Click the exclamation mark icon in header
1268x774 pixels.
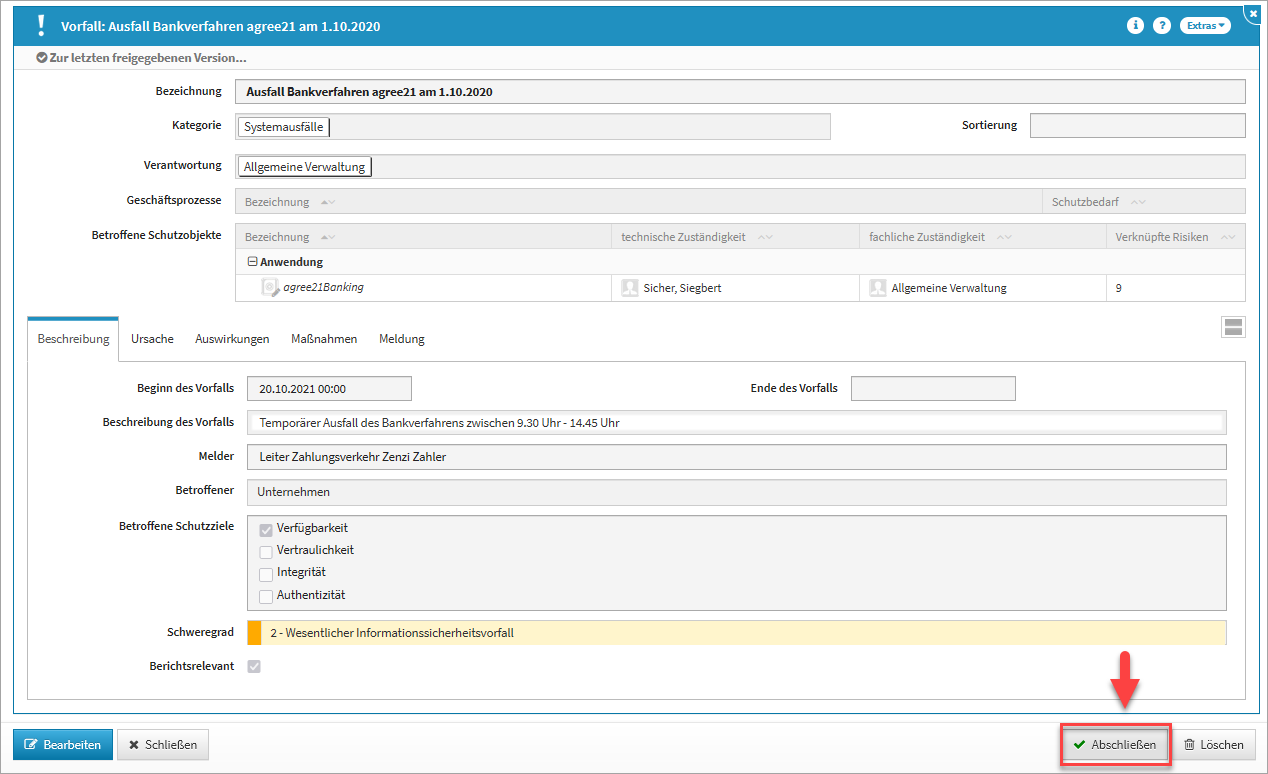(41, 26)
